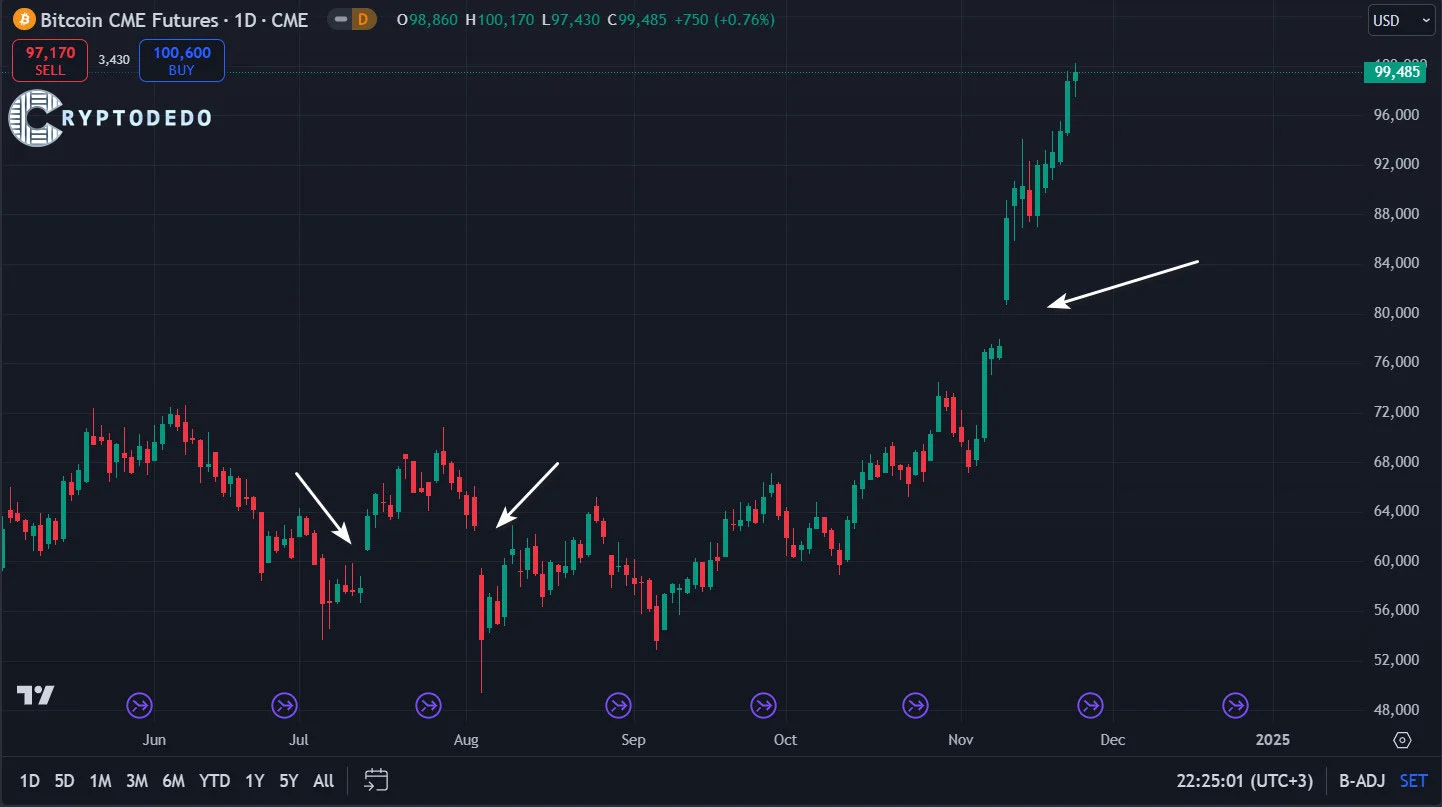
Task: Select the 1M date range
Action: (x=100, y=781)
